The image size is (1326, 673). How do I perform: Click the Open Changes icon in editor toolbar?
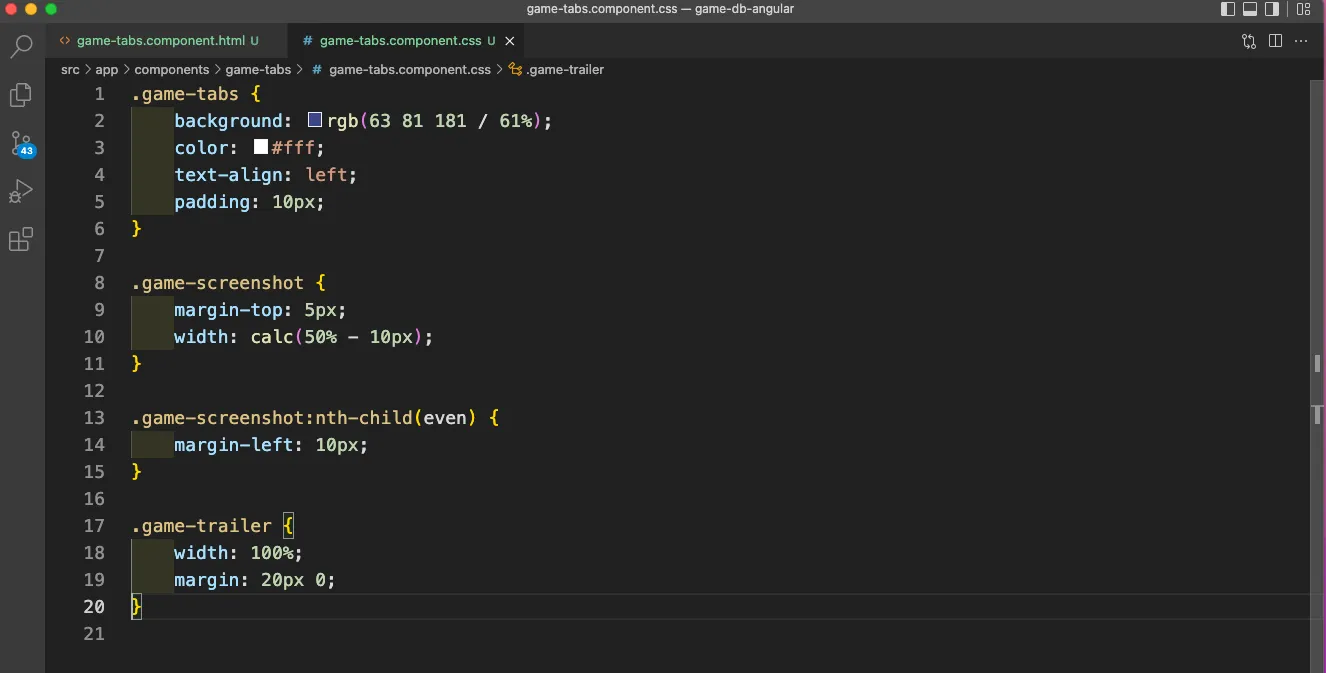coord(1249,41)
